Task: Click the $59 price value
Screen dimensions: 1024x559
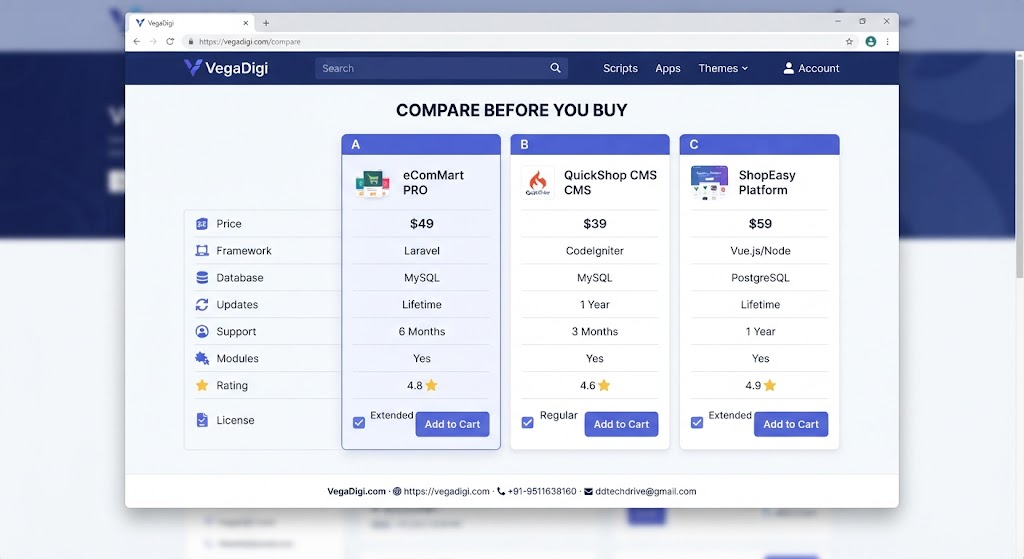Action: 760,223
